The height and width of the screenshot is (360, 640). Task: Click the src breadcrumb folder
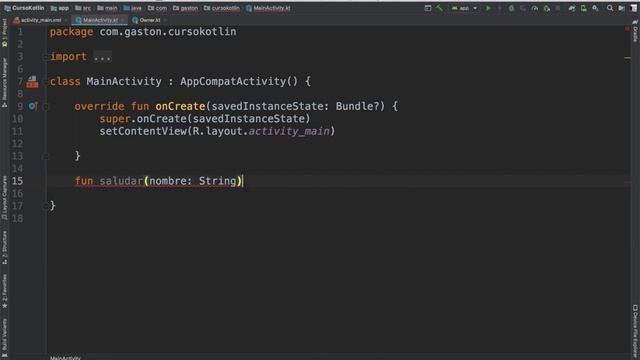point(83,8)
